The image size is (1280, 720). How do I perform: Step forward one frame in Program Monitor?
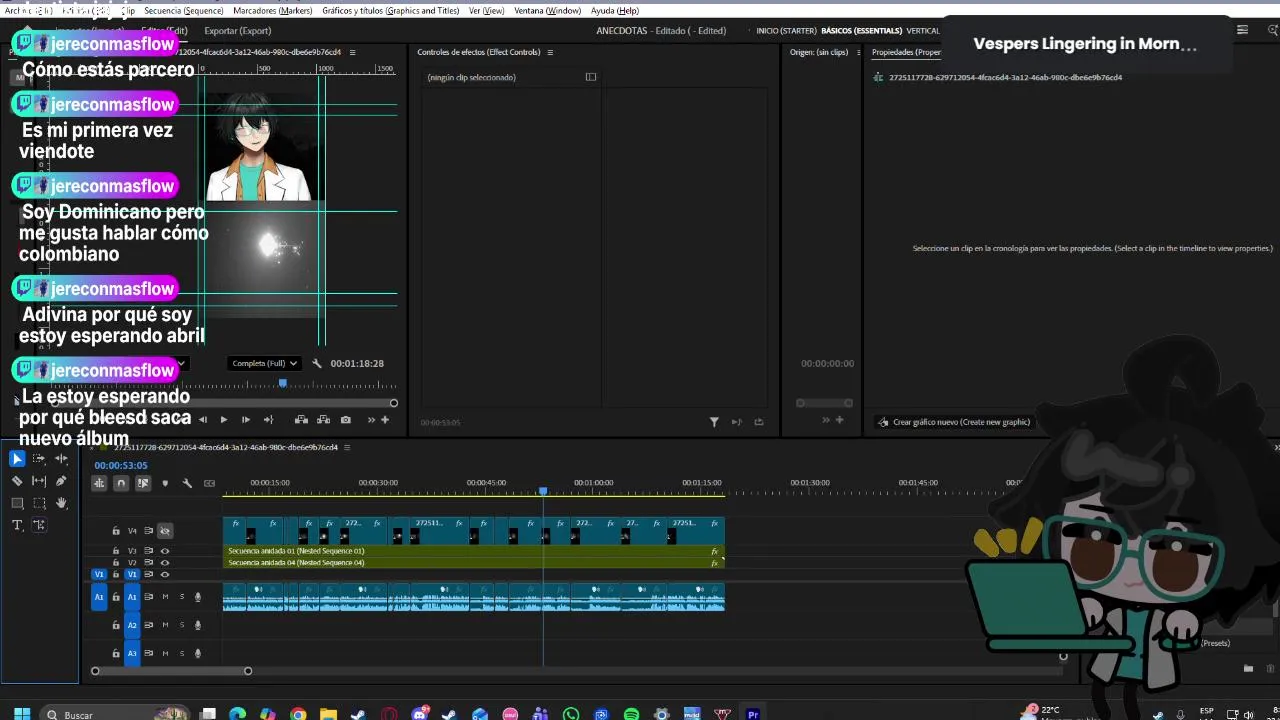(x=245, y=420)
